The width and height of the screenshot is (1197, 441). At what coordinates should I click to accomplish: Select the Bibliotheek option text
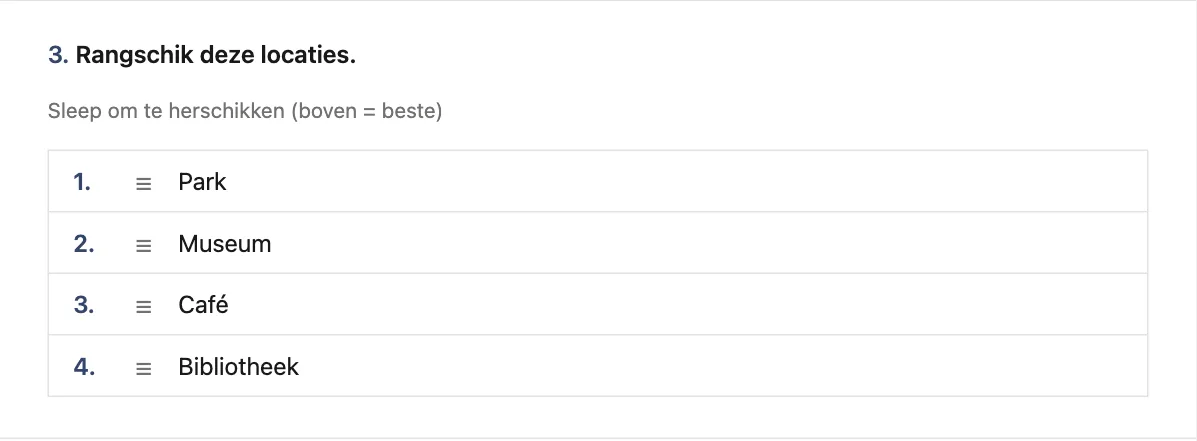coord(238,367)
